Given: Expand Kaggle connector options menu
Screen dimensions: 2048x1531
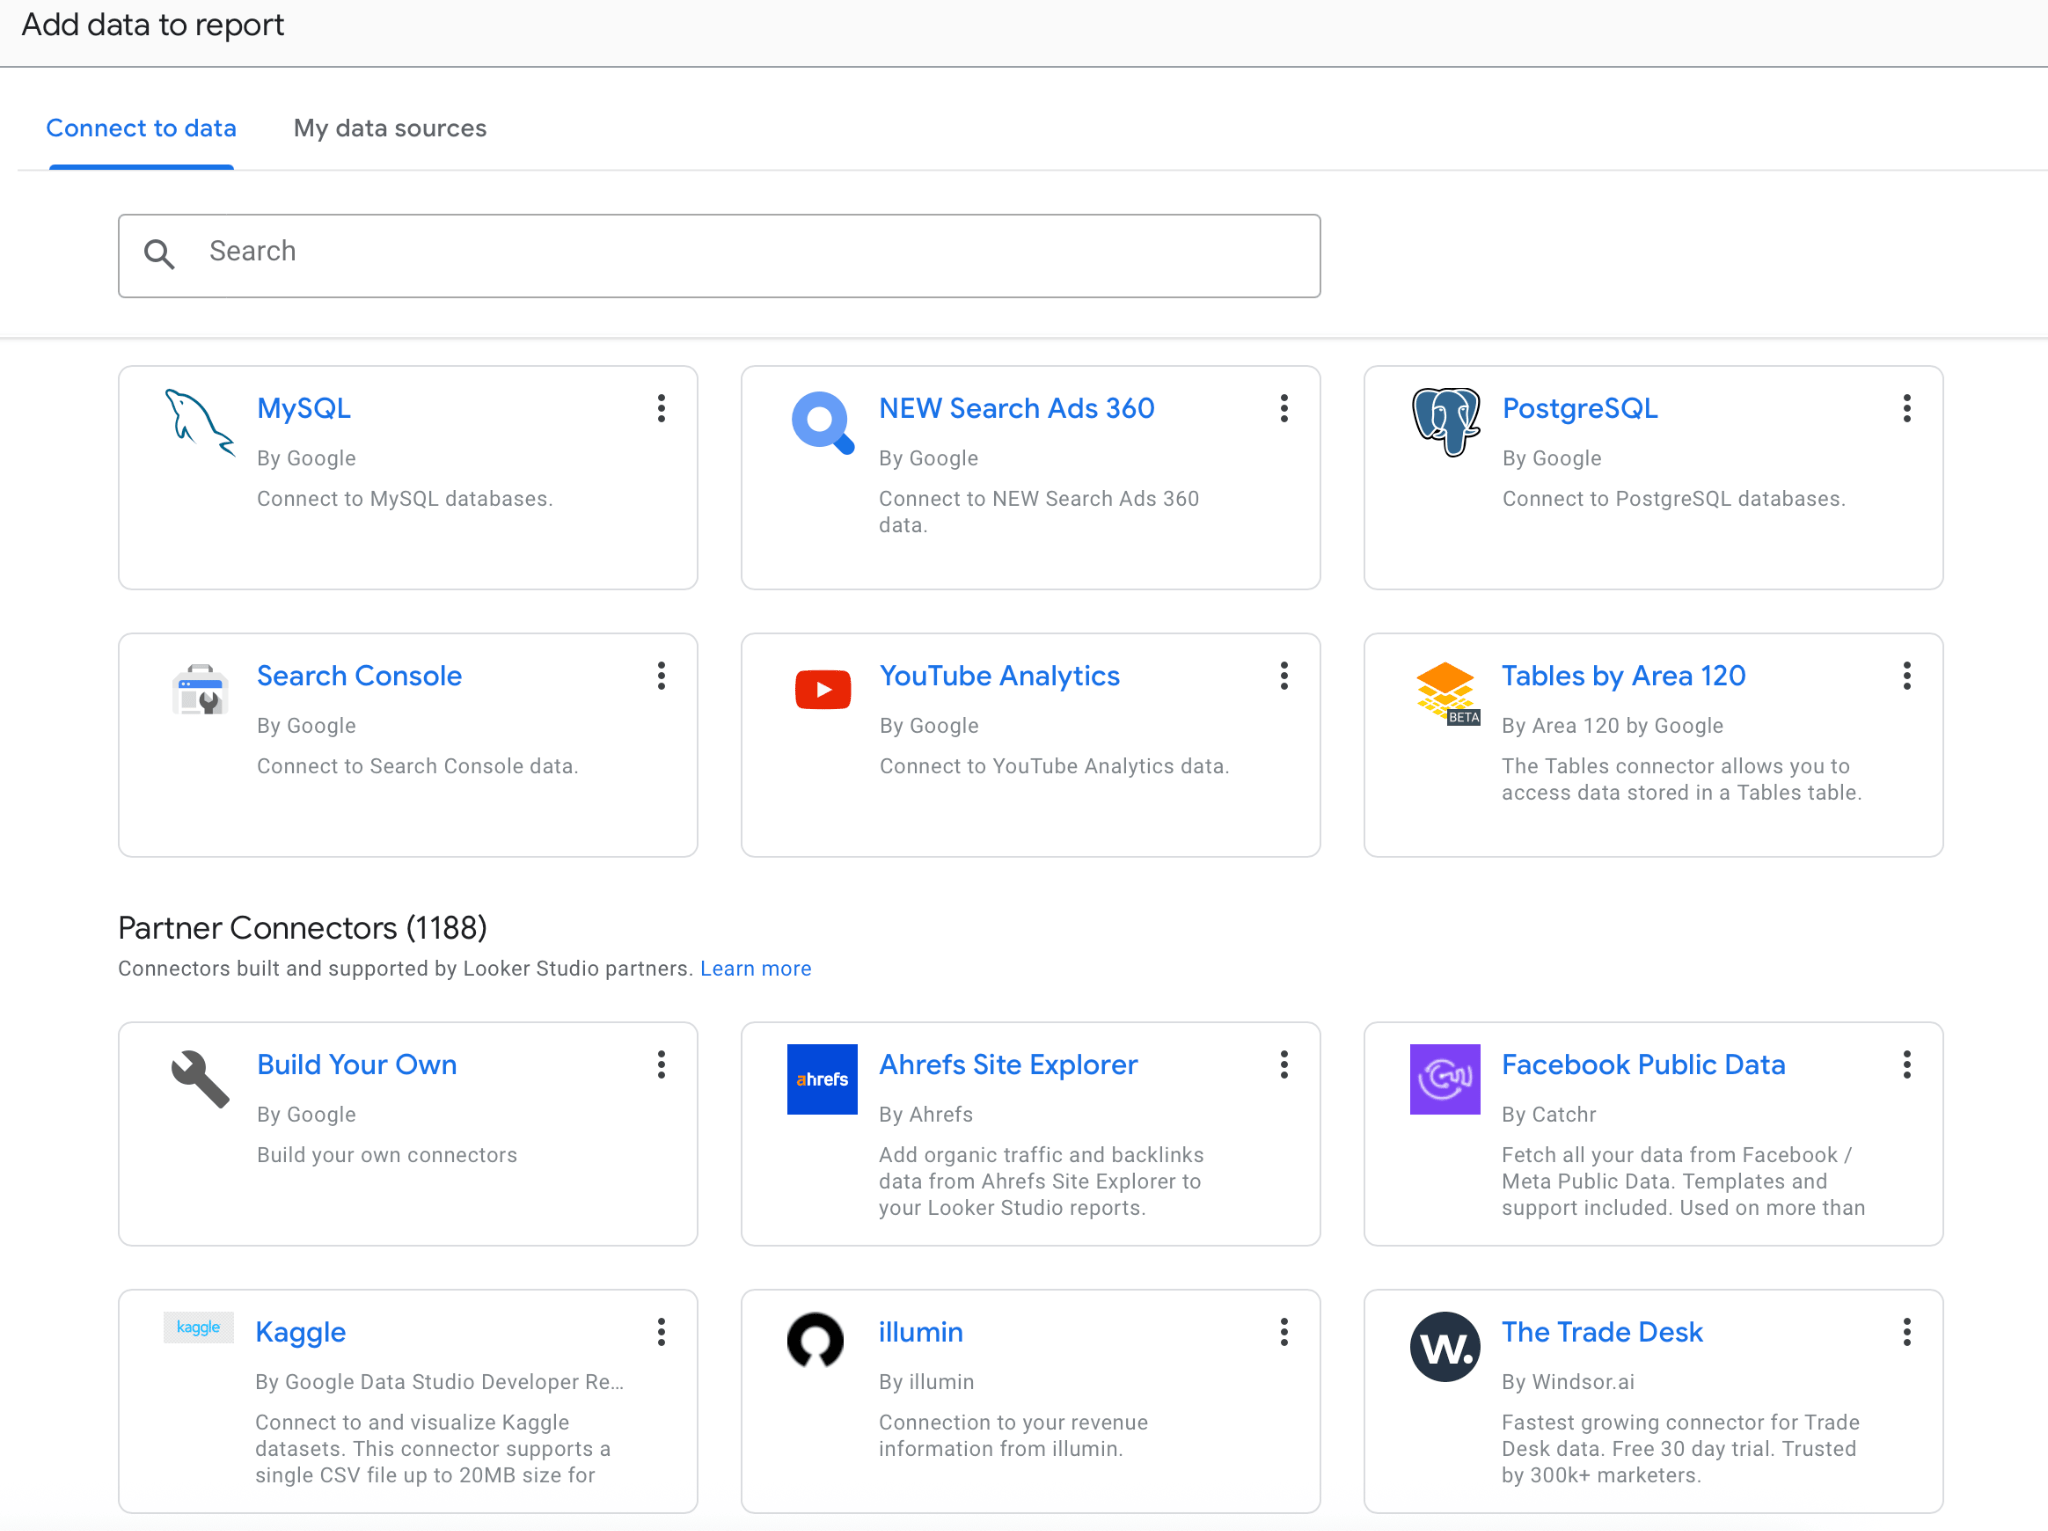Looking at the screenshot, I should 661,1332.
